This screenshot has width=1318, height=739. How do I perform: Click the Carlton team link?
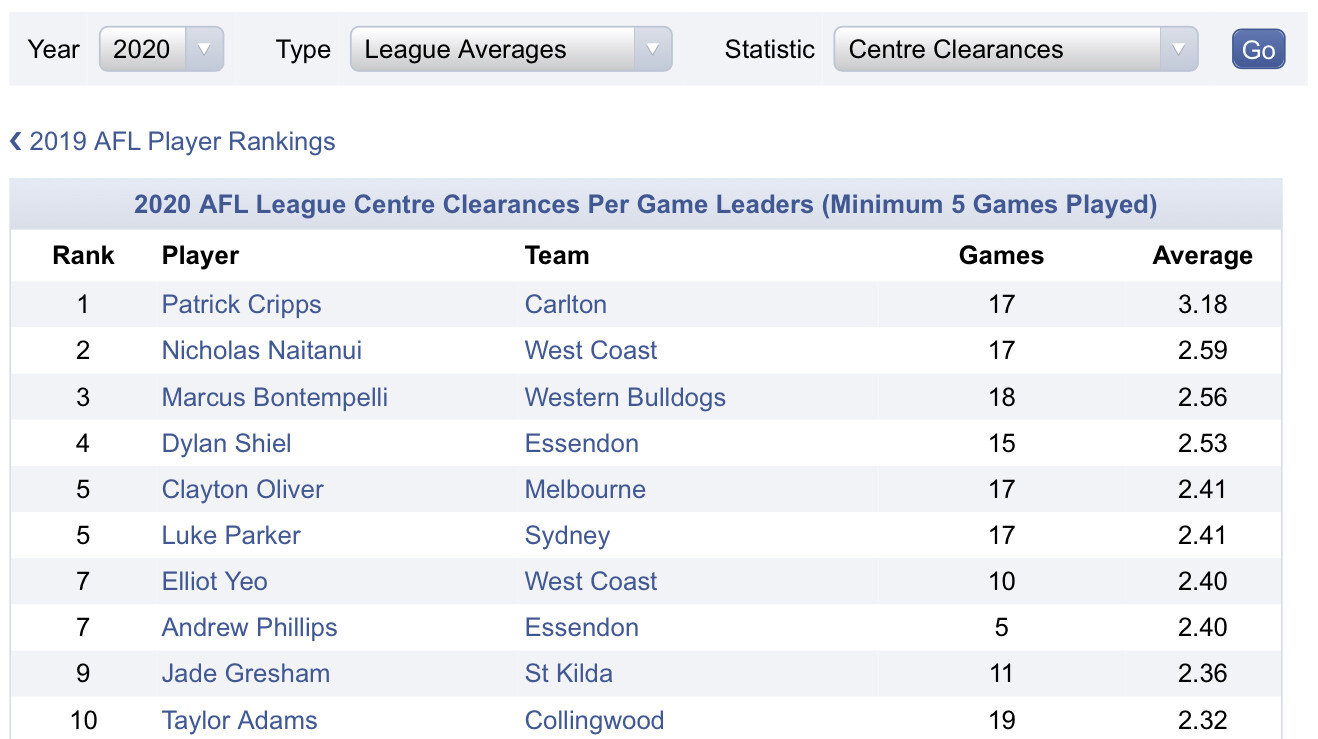566,304
